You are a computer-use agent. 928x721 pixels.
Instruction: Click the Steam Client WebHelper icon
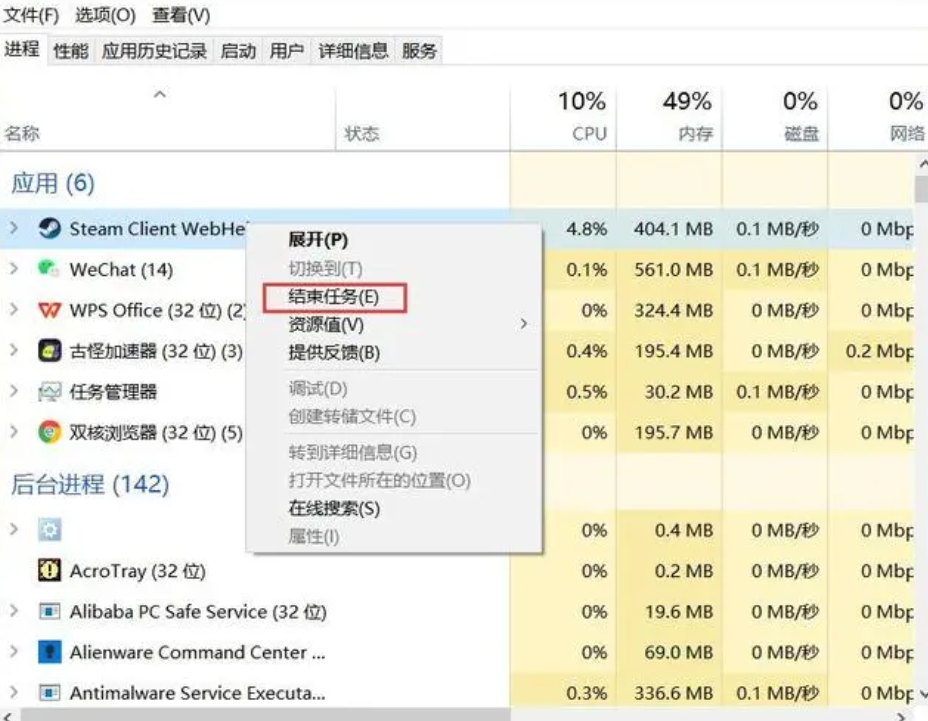50,228
